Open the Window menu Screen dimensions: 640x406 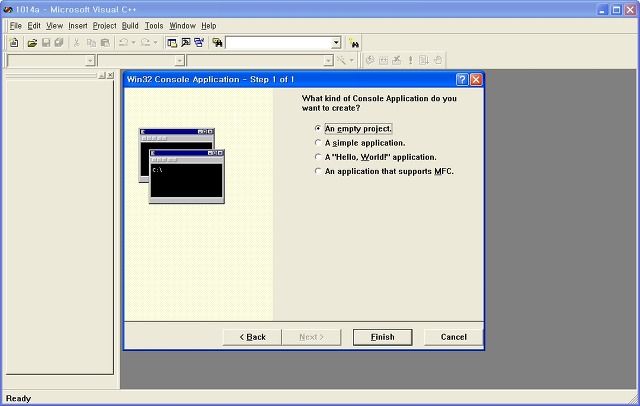coord(182,26)
